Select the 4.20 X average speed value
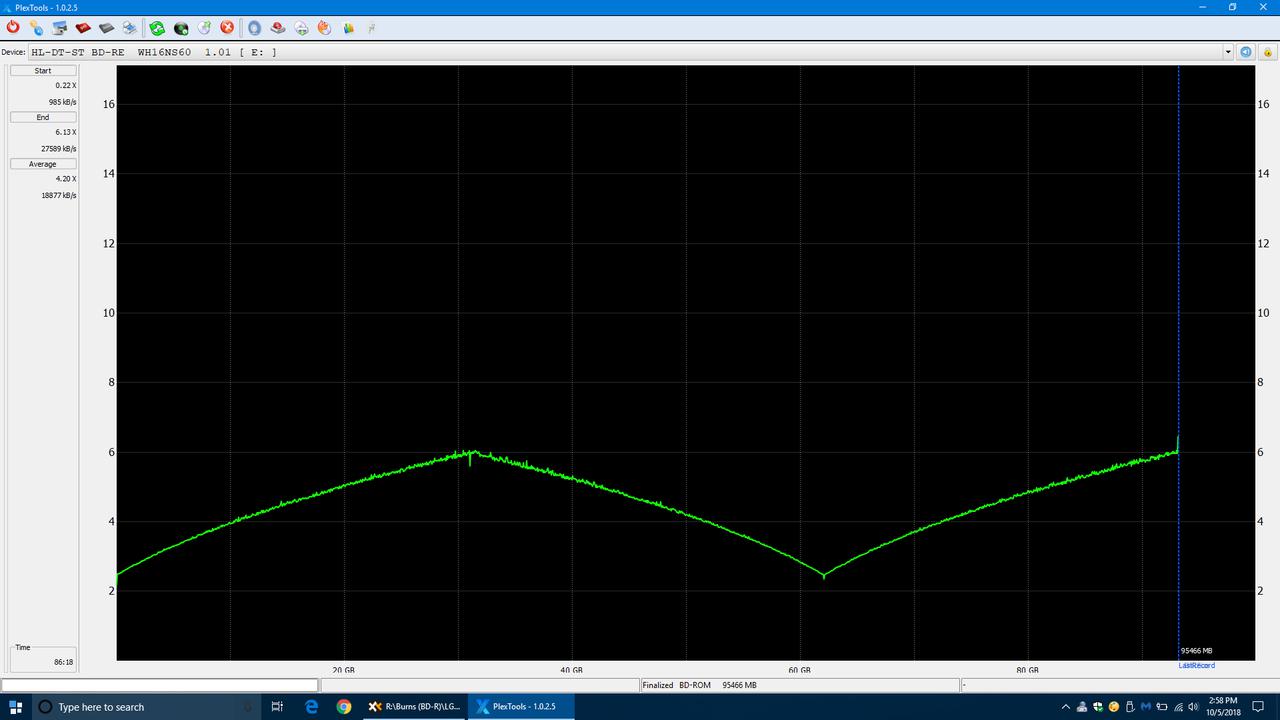 coord(66,179)
